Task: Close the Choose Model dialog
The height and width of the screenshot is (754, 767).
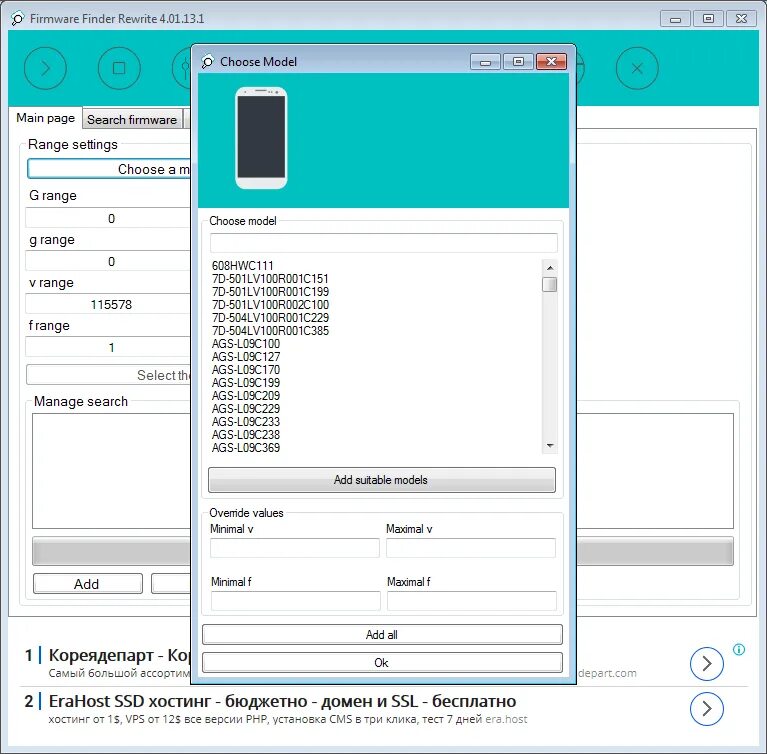Action: click(x=551, y=62)
